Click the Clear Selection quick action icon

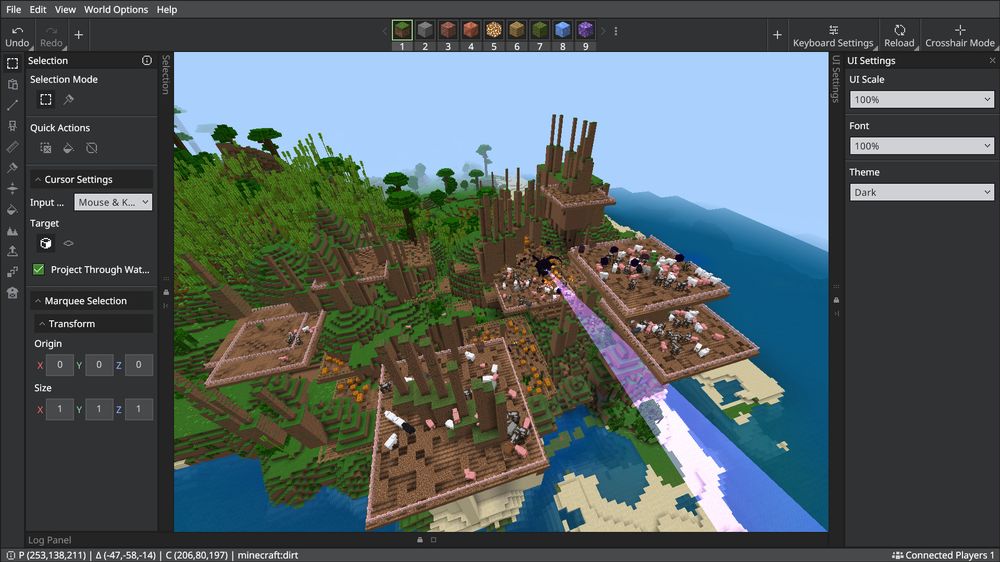(x=92, y=148)
